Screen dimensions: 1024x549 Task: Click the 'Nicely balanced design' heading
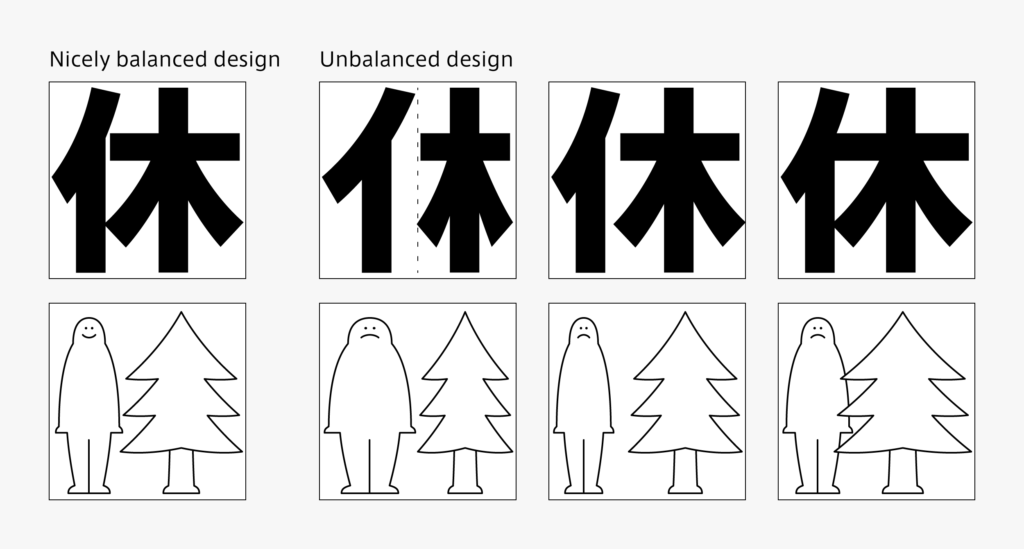pos(165,60)
